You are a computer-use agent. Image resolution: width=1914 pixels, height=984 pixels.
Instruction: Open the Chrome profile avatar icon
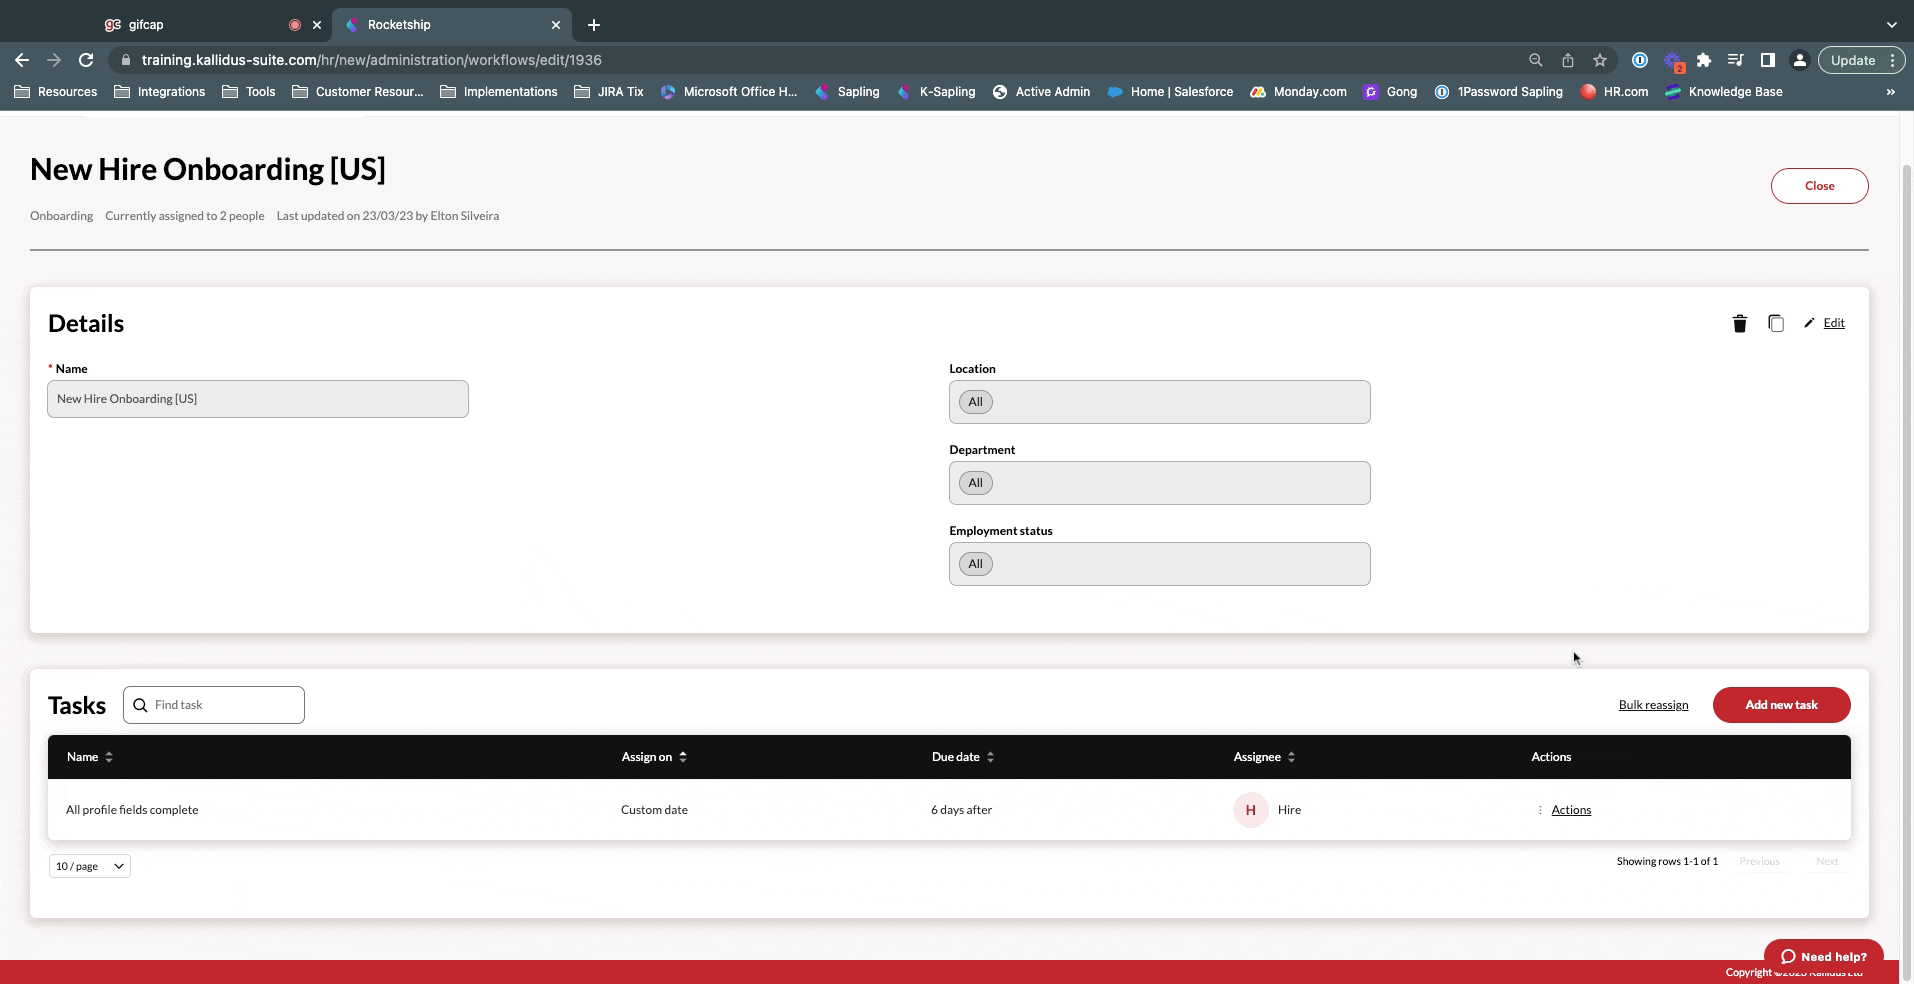coord(1799,60)
